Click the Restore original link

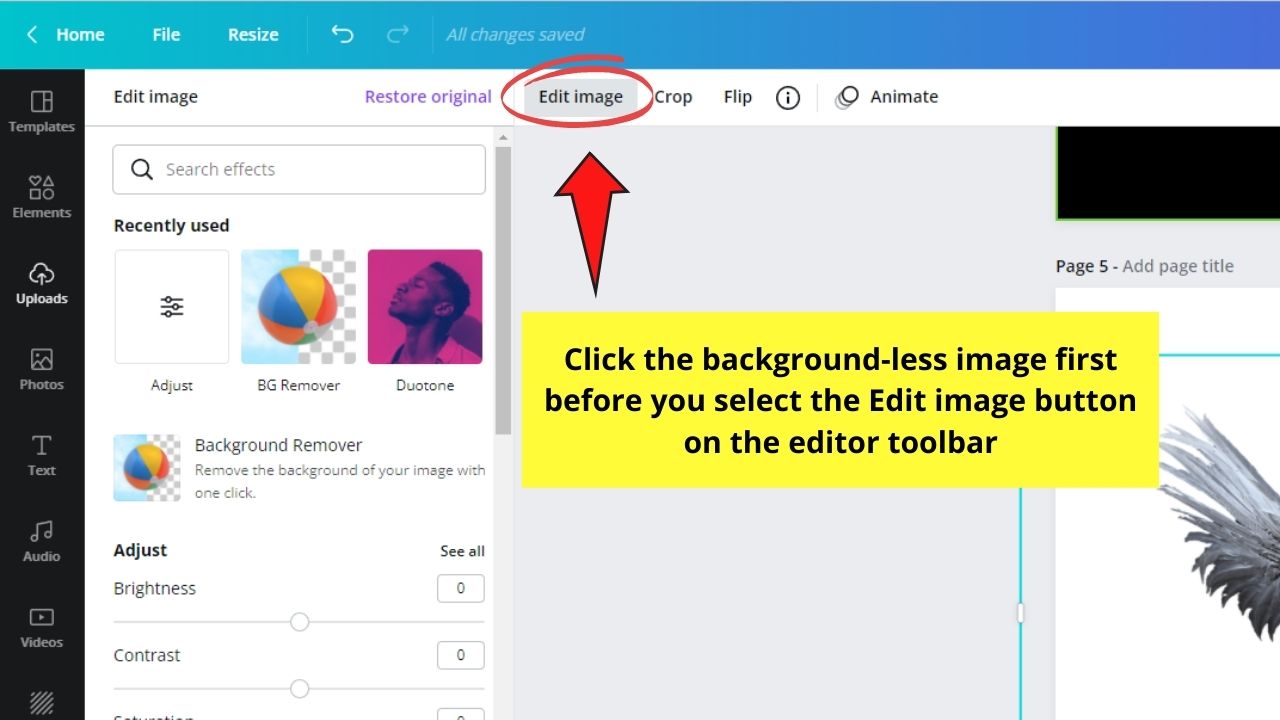point(428,96)
